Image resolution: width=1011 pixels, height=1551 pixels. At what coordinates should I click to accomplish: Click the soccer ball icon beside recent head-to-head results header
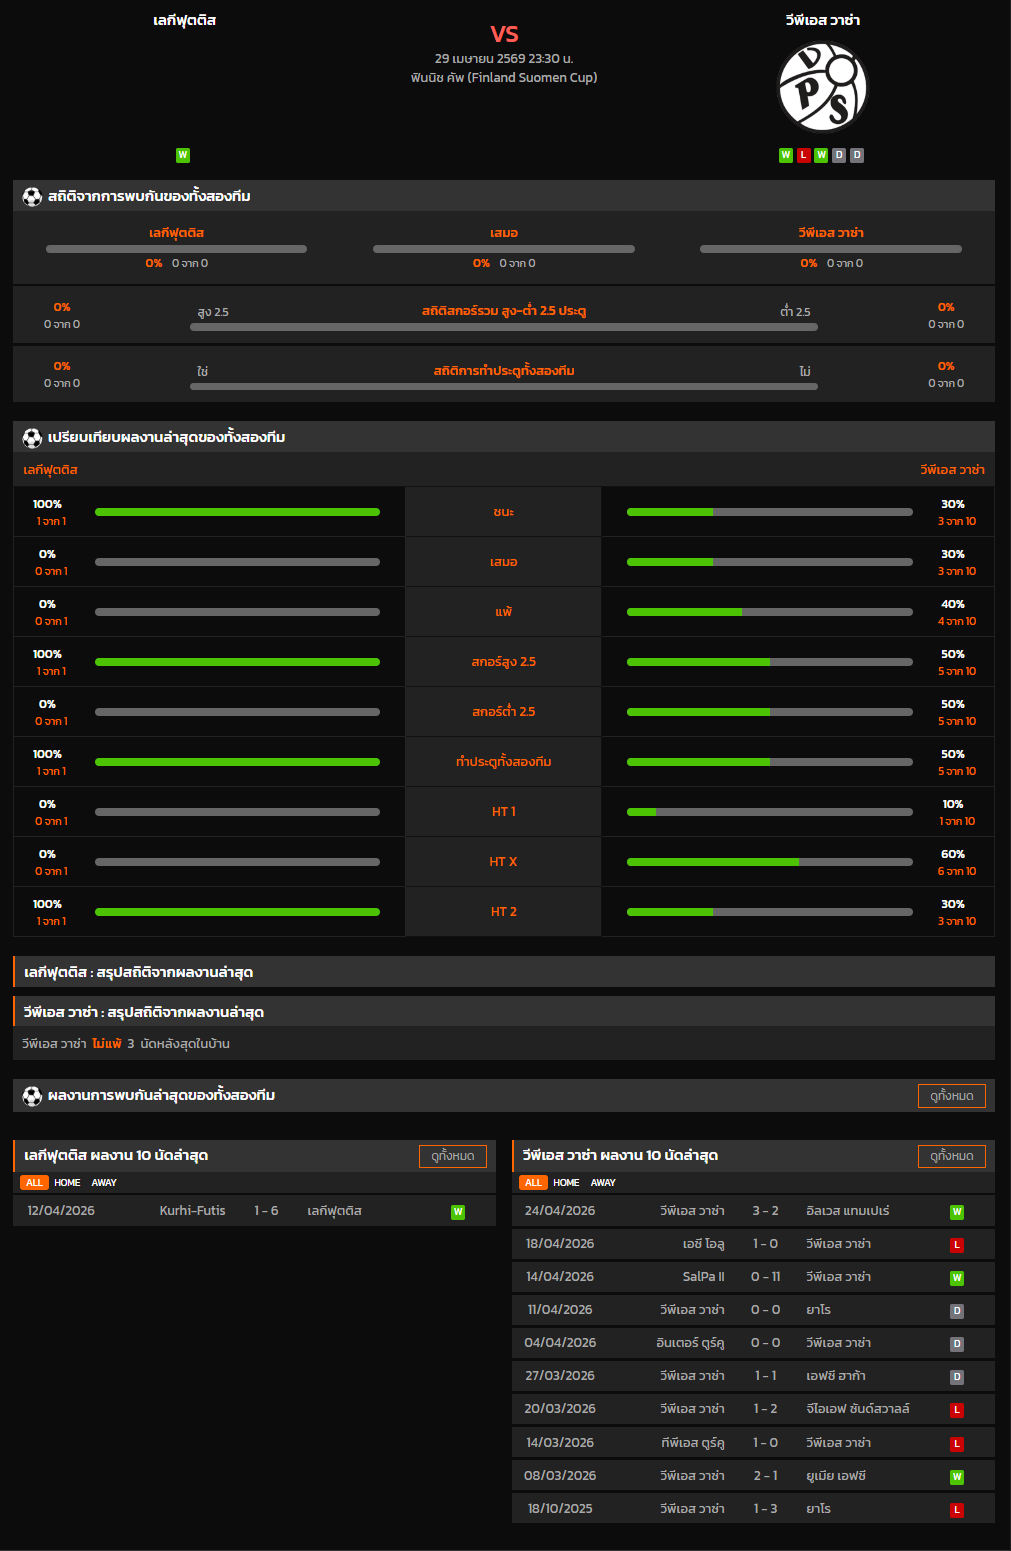pyautogui.click(x=32, y=1096)
